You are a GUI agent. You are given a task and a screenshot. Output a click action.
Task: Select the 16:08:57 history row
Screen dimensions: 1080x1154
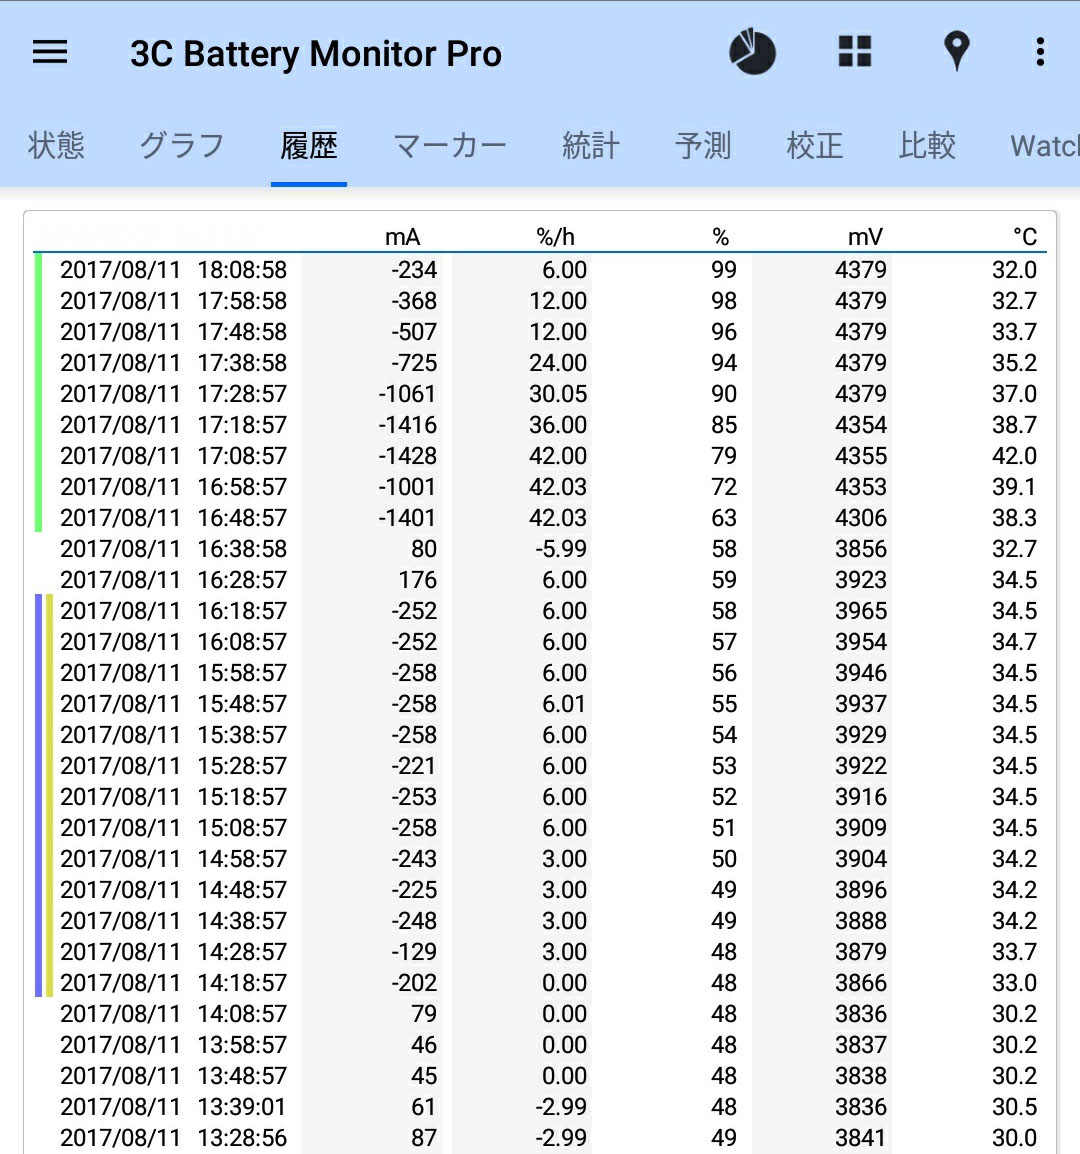tap(540, 642)
